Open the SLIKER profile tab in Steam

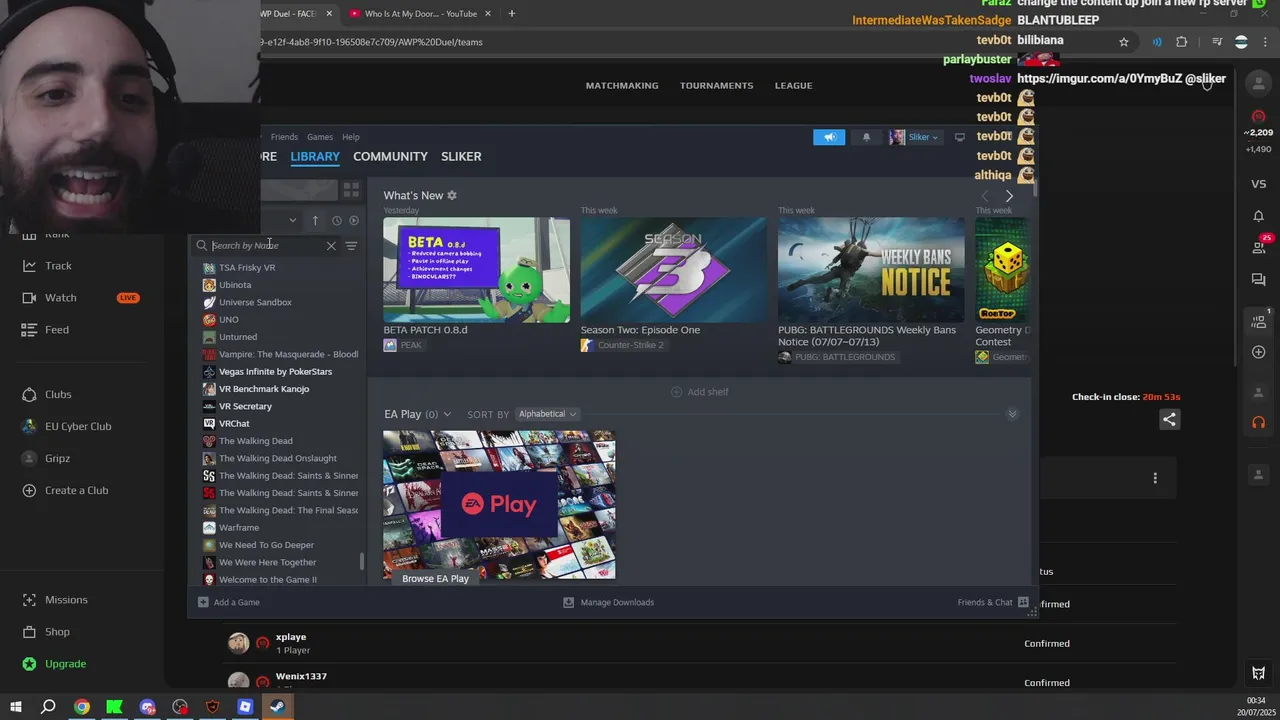point(461,156)
